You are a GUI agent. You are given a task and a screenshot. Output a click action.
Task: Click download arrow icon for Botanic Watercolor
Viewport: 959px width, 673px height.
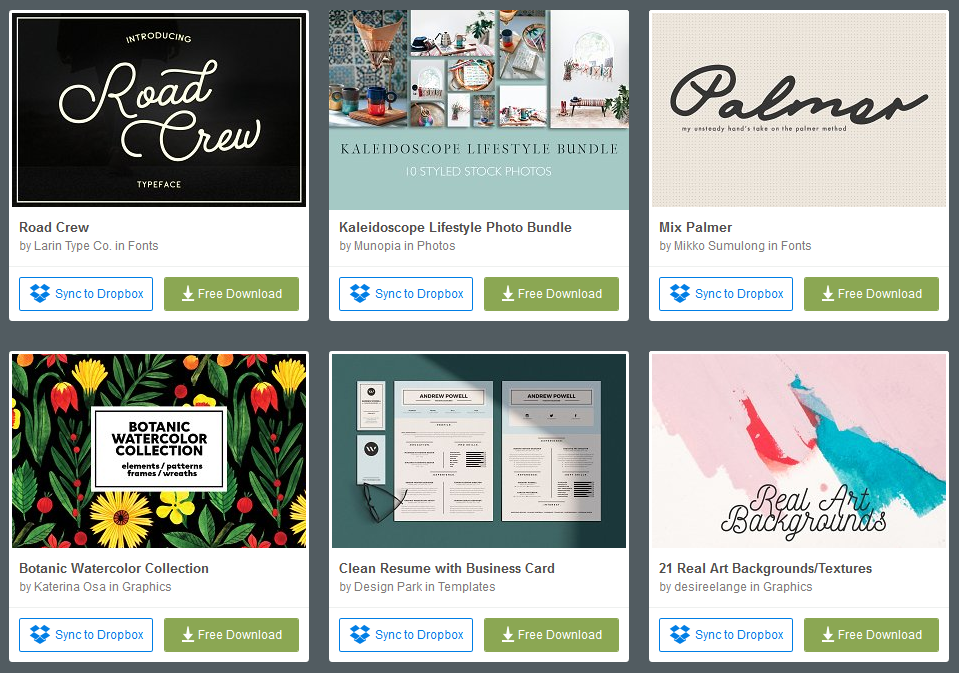coord(188,634)
